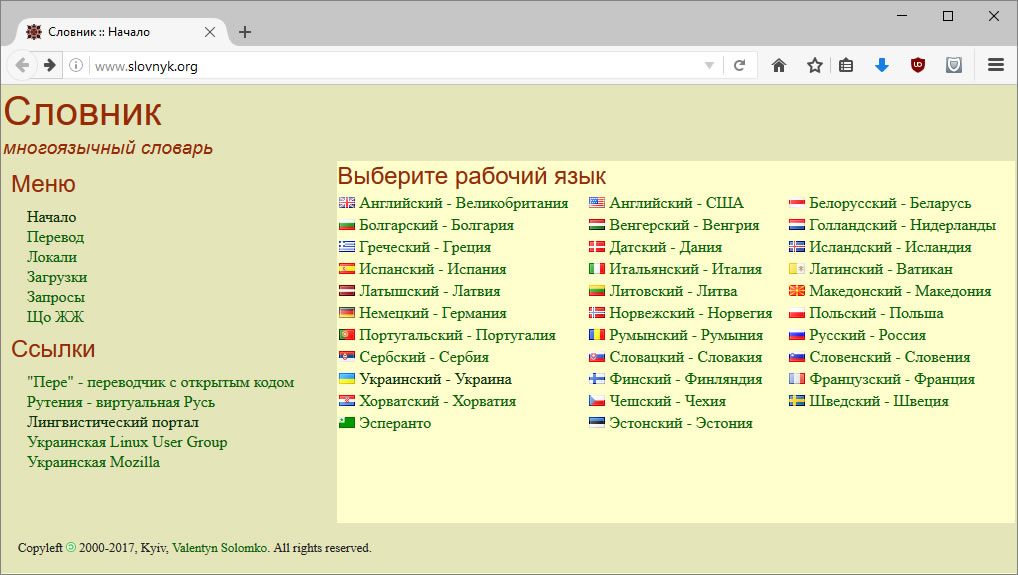
Task: Open the Pocket toolbar icon
Action: pos(954,65)
